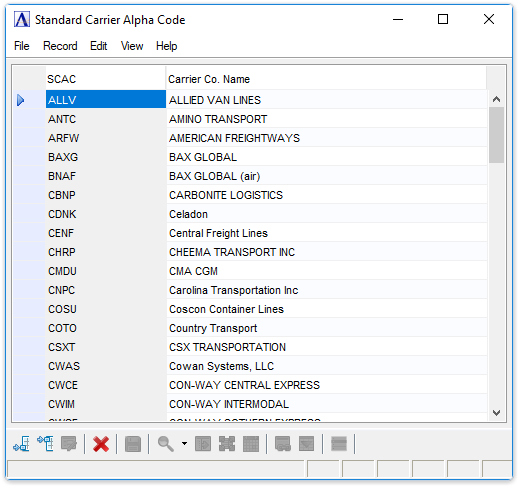The width and height of the screenshot is (522, 489).
Task: Open the View menu
Action: tap(132, 46)
